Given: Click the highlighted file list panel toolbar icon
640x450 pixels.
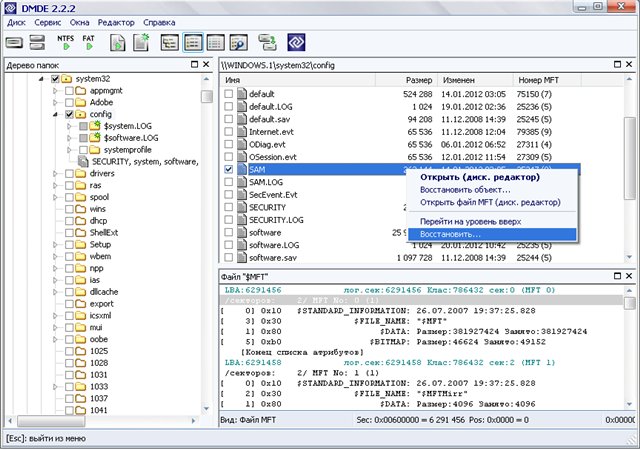Looking at the screenshot, I should pos(193,42).
